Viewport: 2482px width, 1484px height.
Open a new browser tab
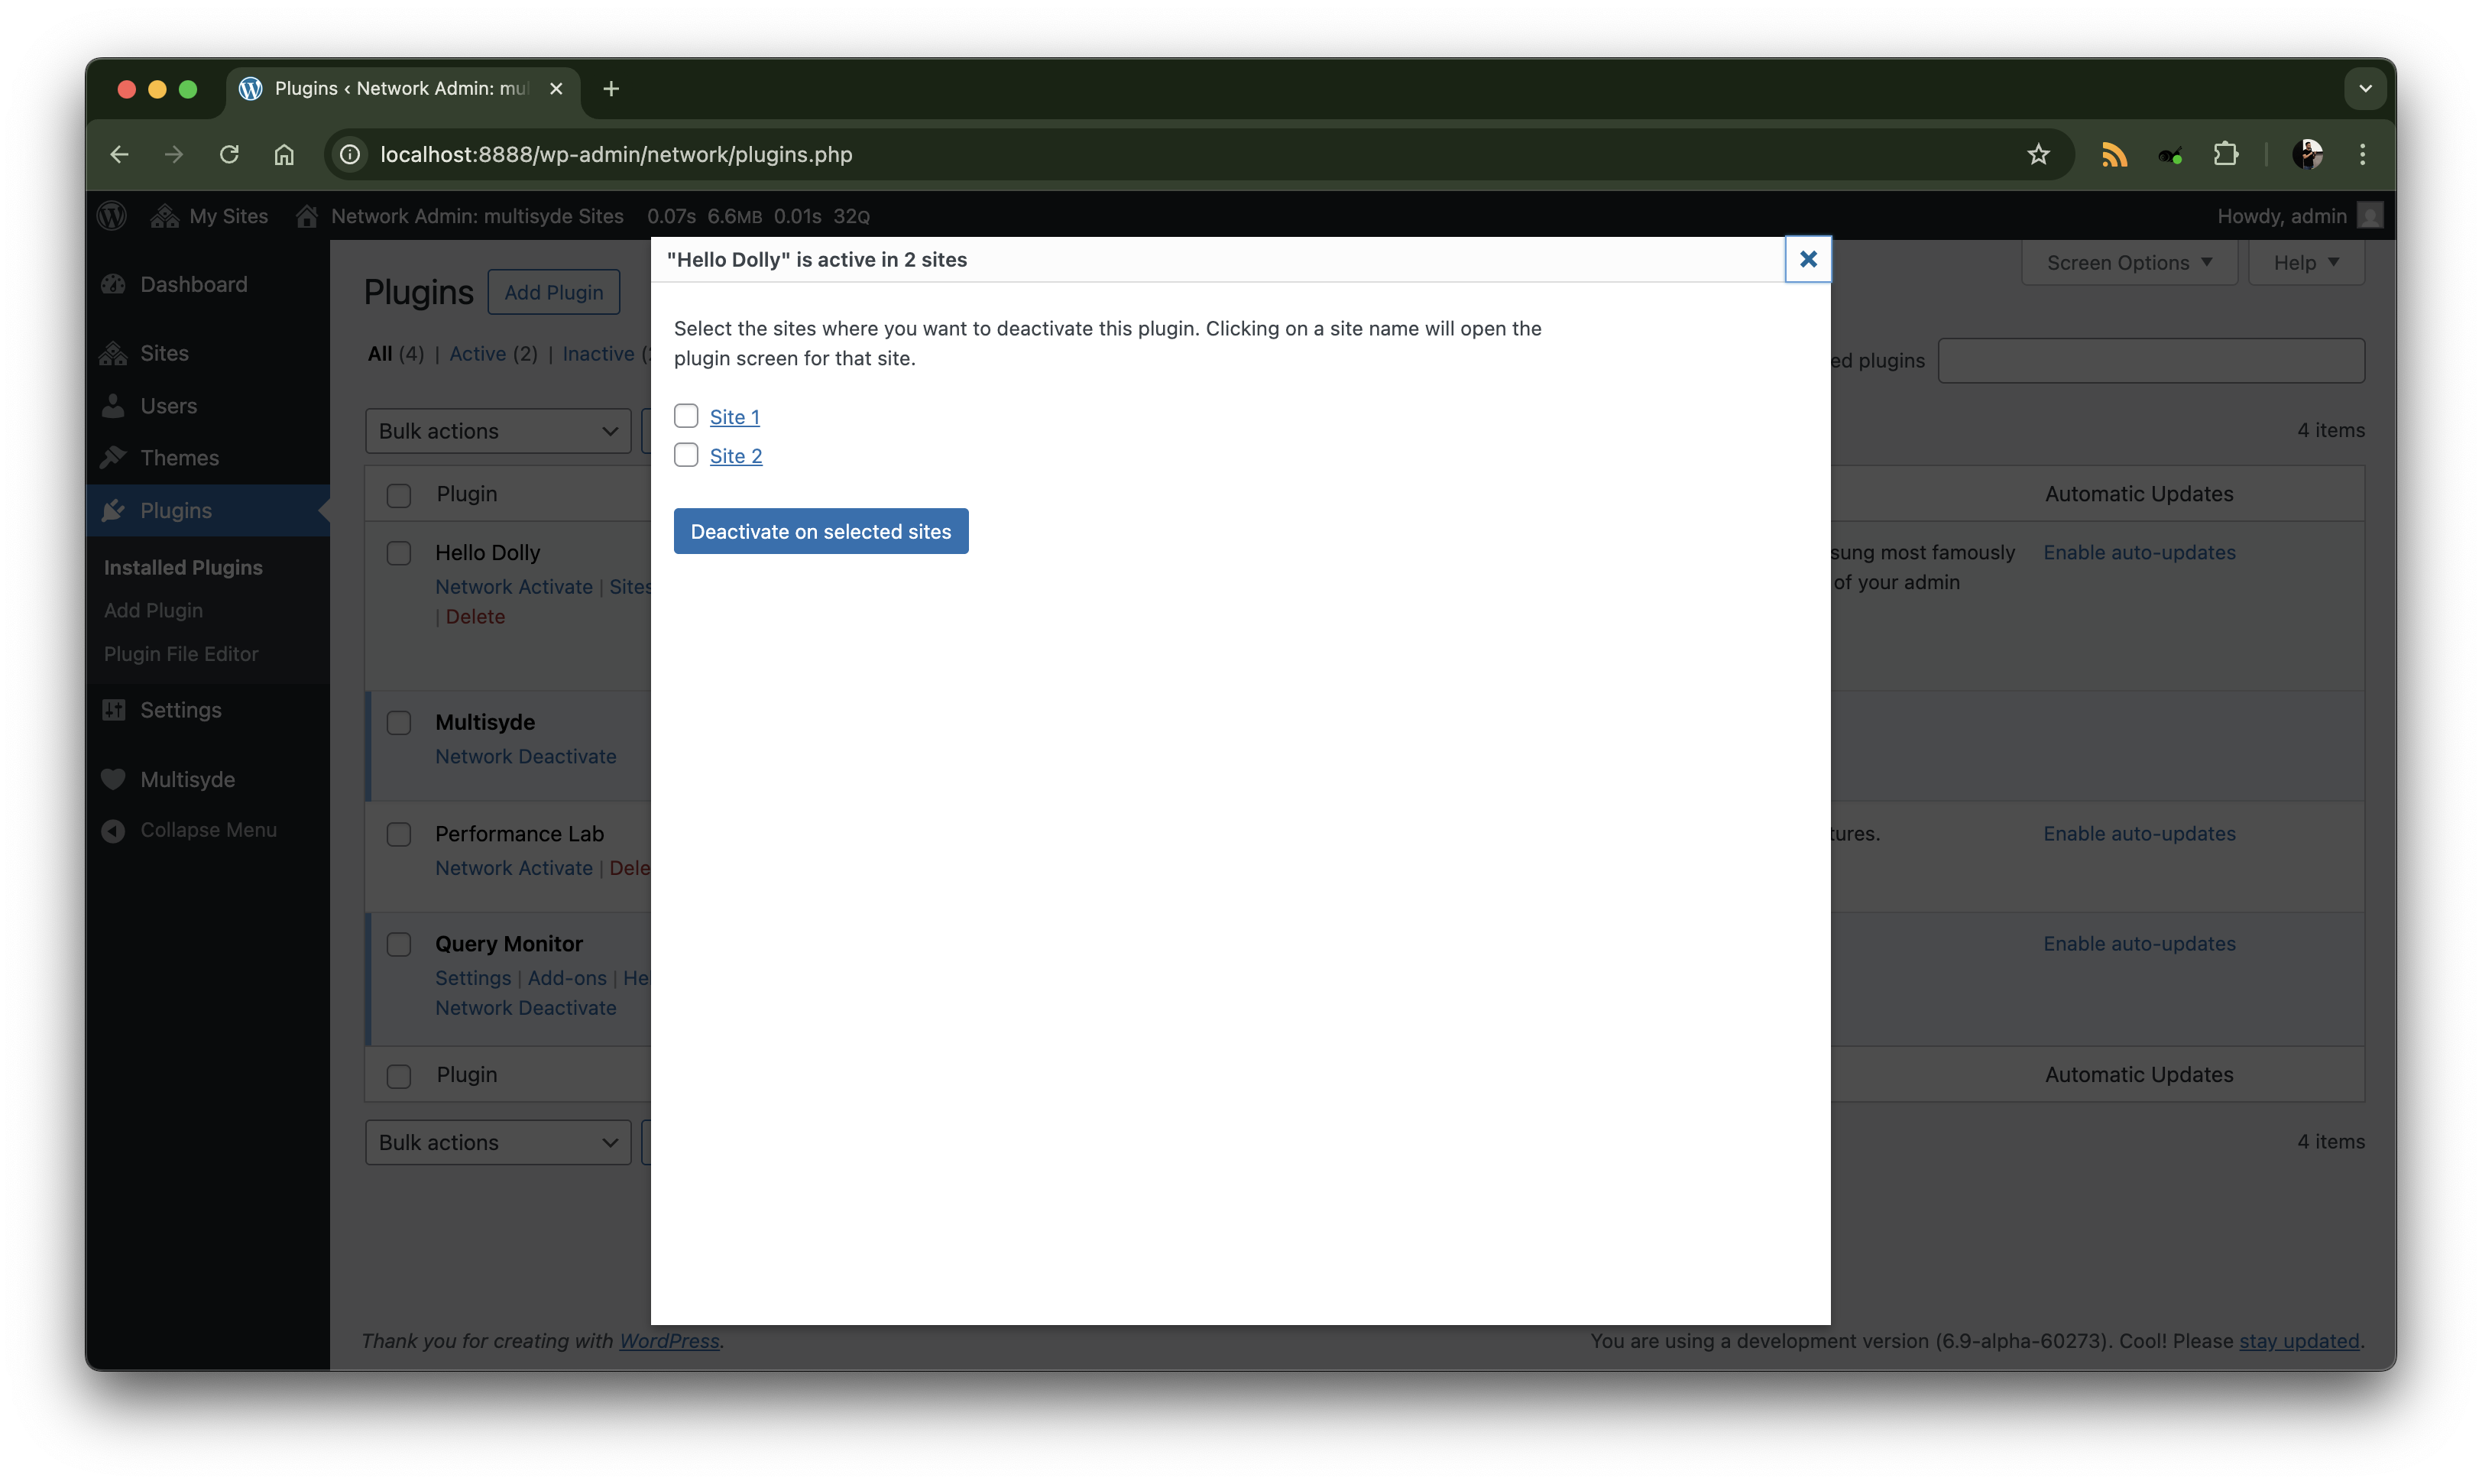click(611, 89)
